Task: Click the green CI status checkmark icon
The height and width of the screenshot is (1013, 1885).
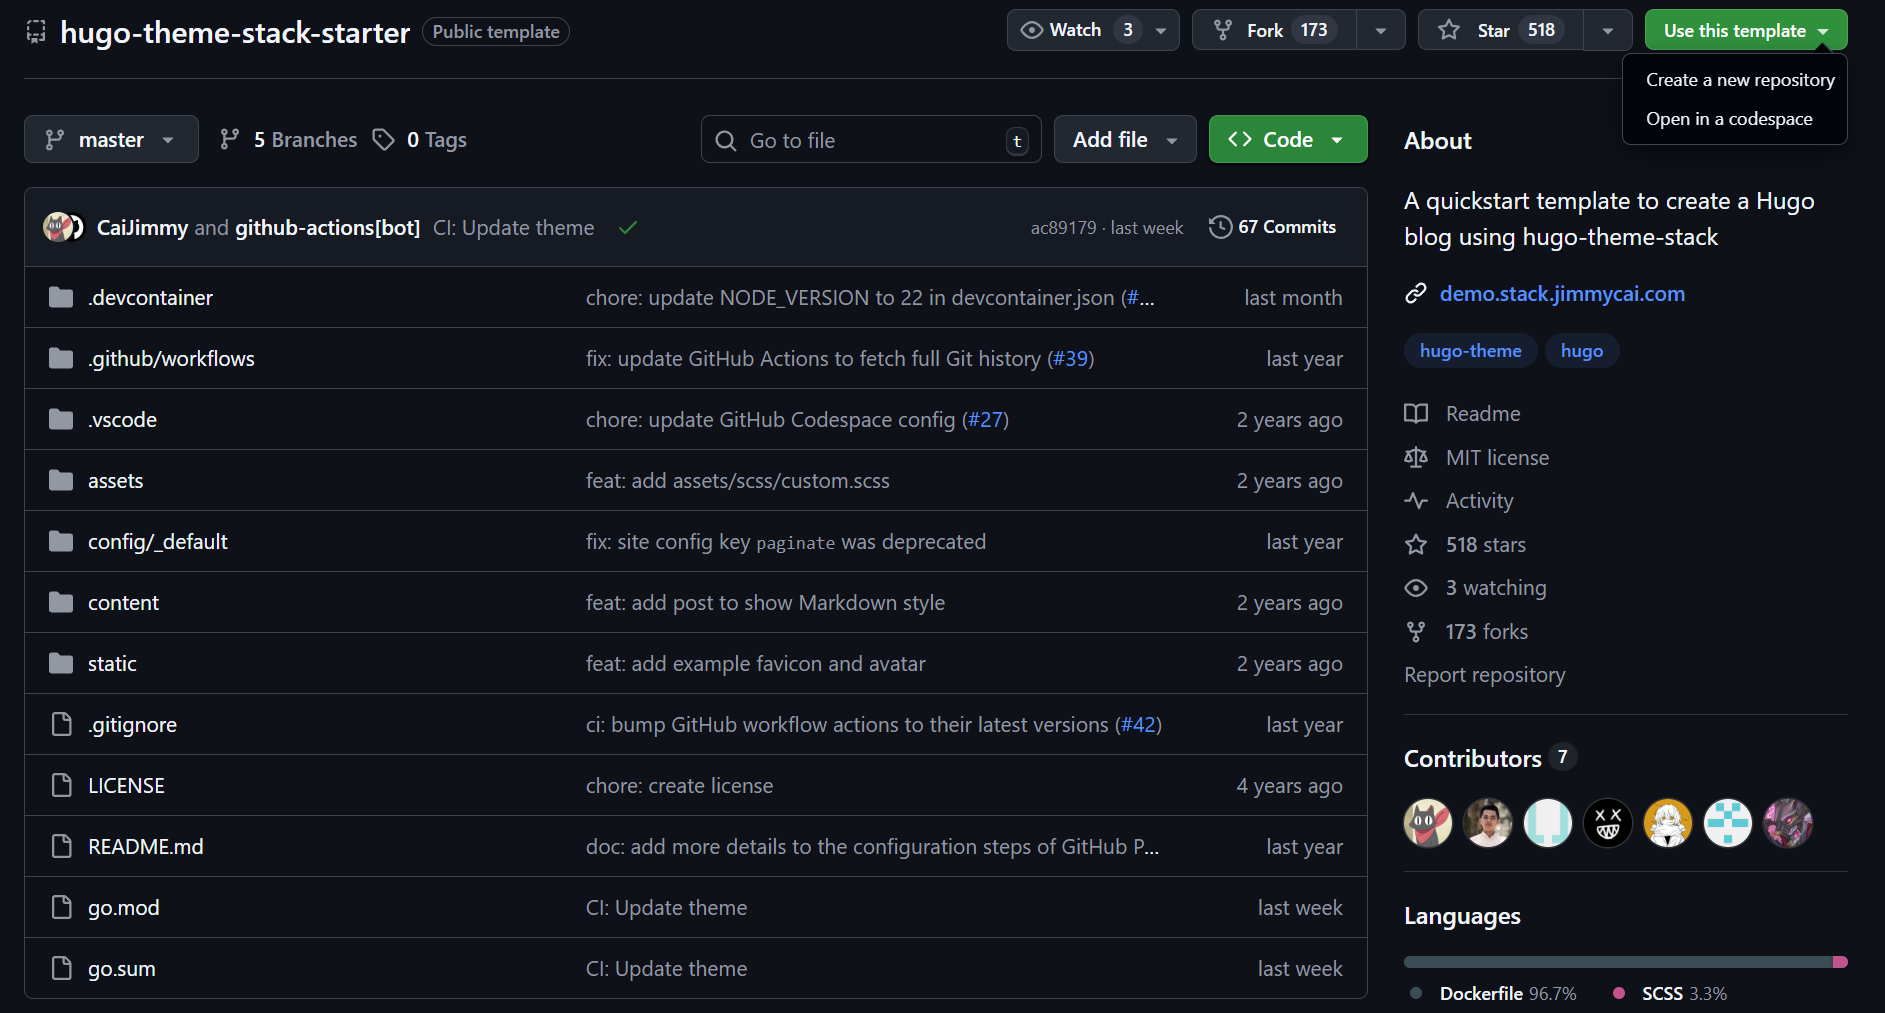Action: 627,228
